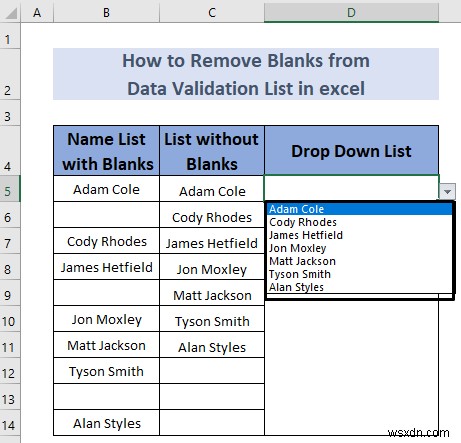Image resolution: width=461 pixels, height=443 pixels.
Task: Select cell B11 containing Matt Jackson
Action: point(106,345)
